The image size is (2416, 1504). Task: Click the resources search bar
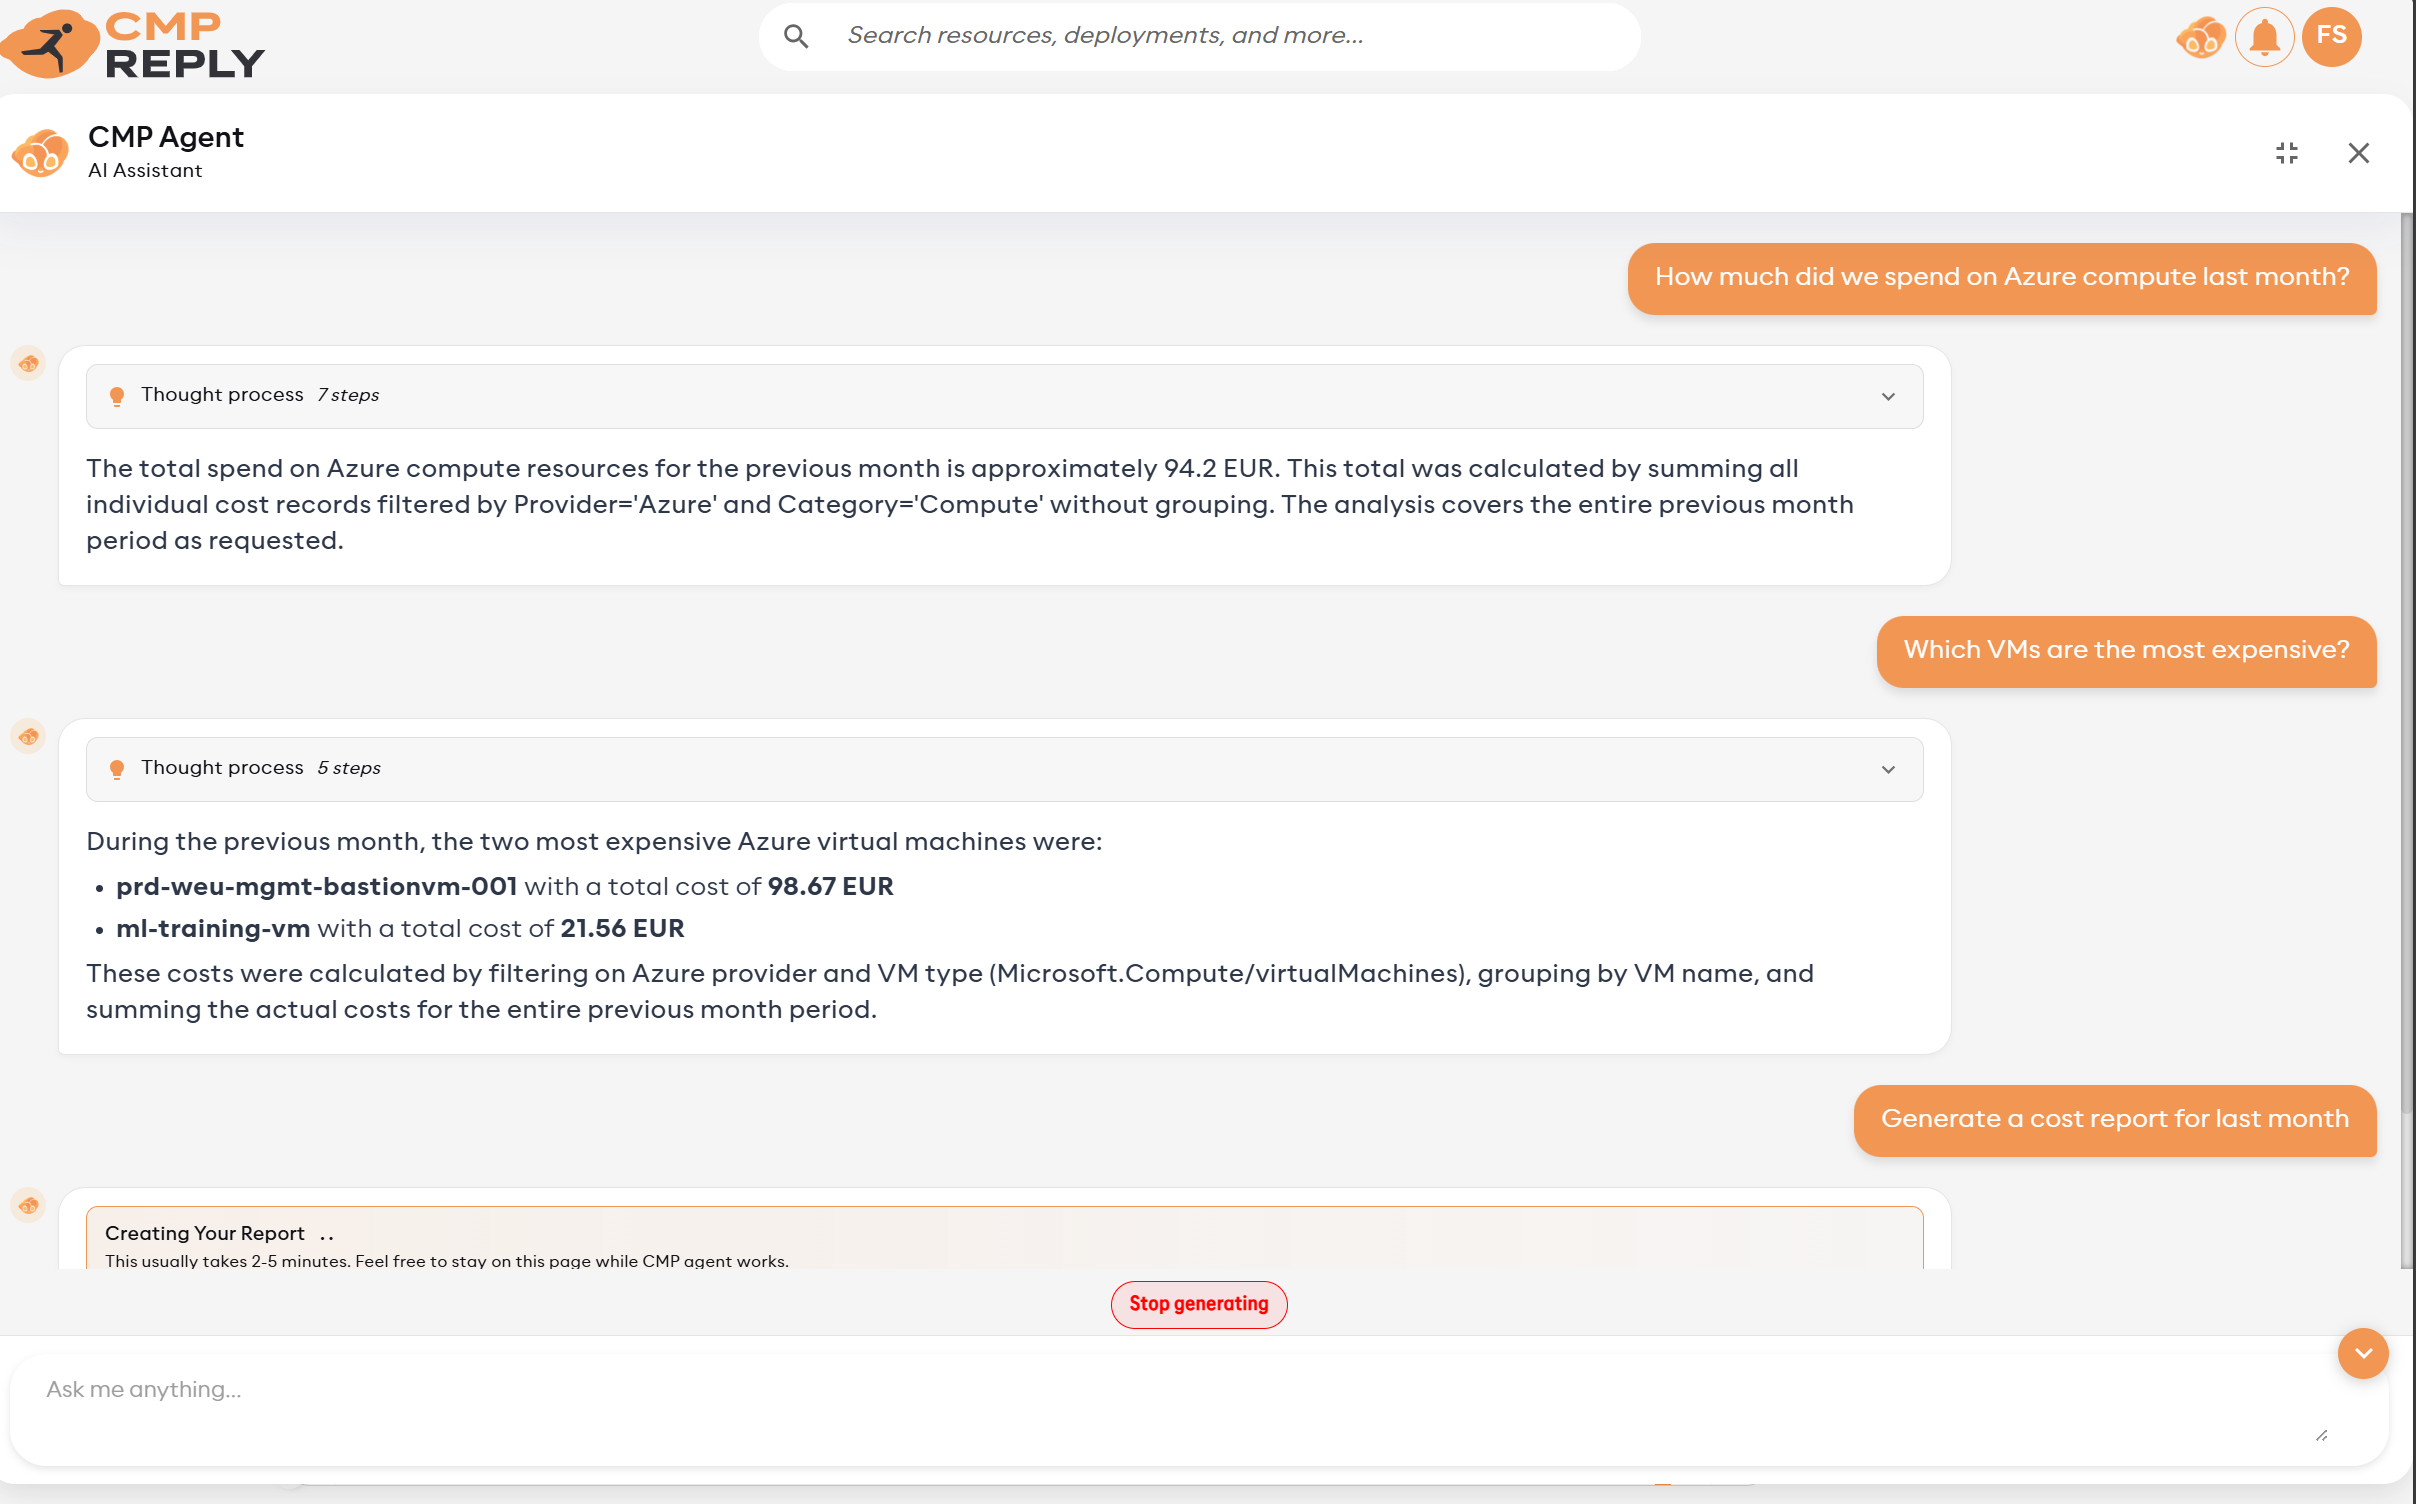1200,36
